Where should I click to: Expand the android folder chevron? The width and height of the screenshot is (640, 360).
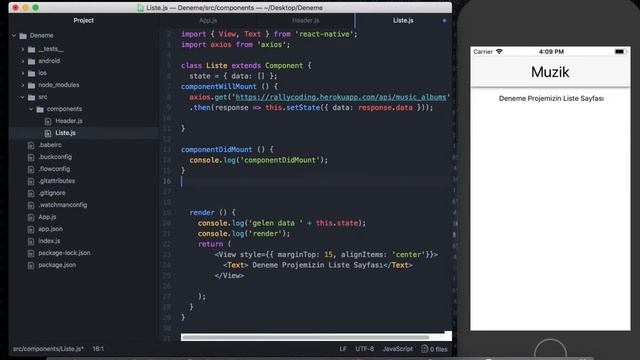pos(23,61)
